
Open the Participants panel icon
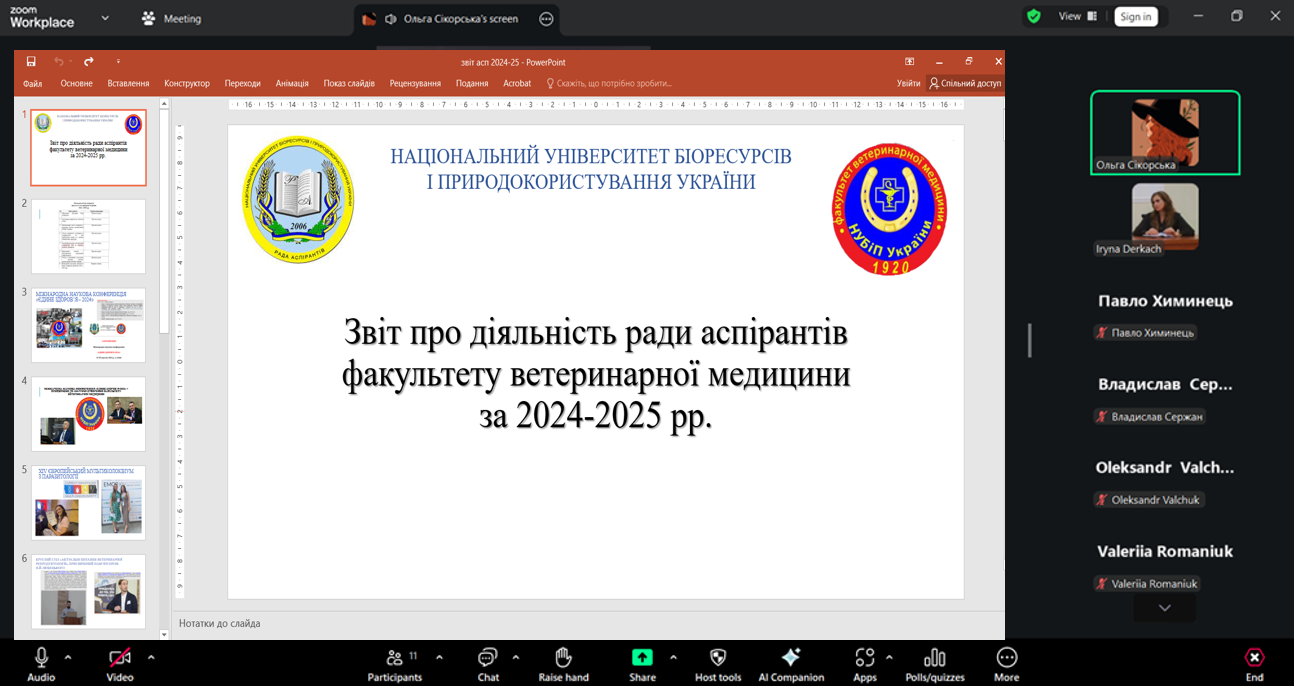394,658
